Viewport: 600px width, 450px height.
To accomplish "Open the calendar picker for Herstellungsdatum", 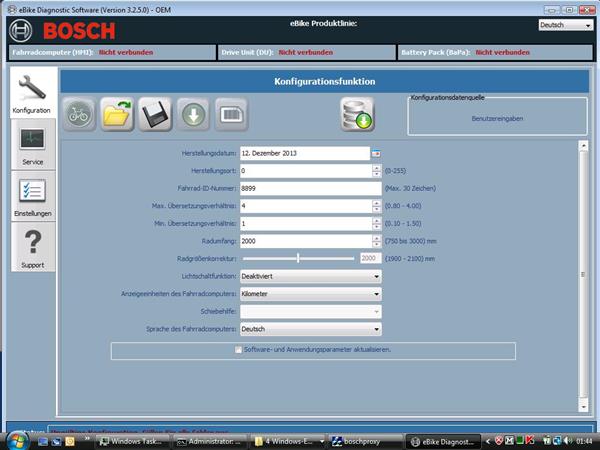I will pos(376,153).
